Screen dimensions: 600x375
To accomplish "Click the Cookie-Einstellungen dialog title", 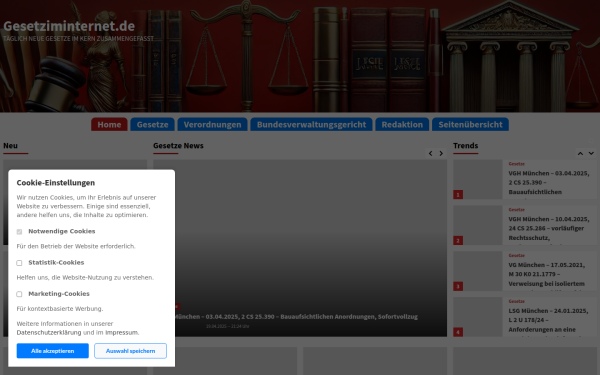I will pos(55,183).
